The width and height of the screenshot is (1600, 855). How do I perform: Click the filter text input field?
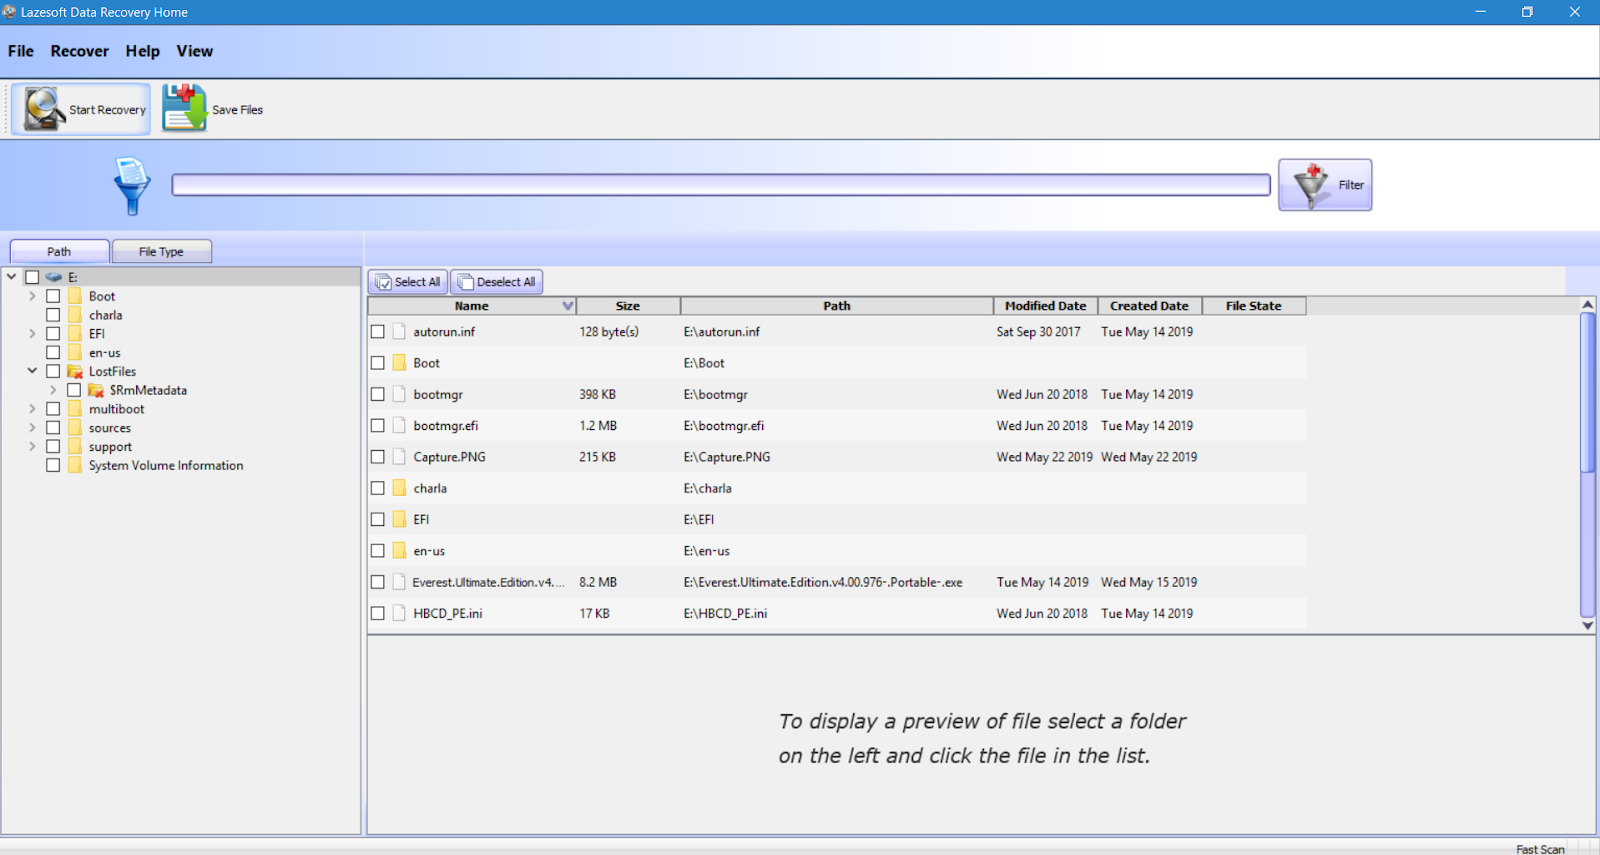tap(721, 185)
